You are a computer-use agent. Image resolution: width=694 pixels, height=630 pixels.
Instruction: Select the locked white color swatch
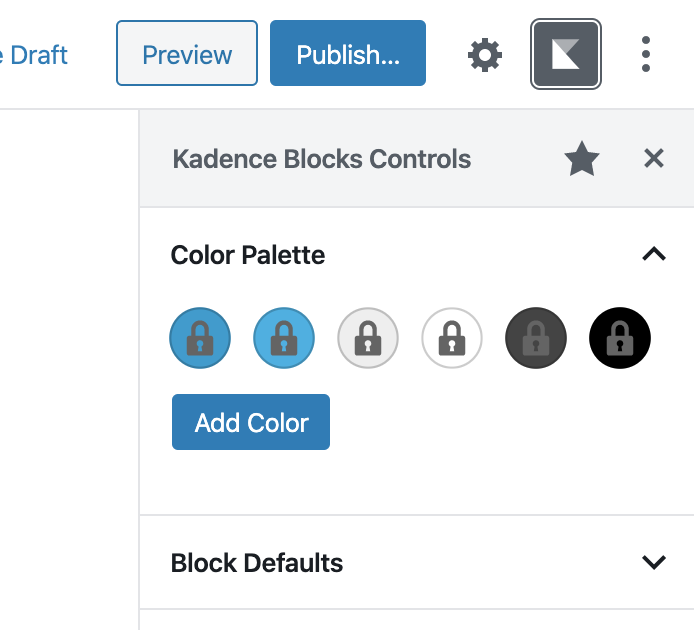point(452,338)
